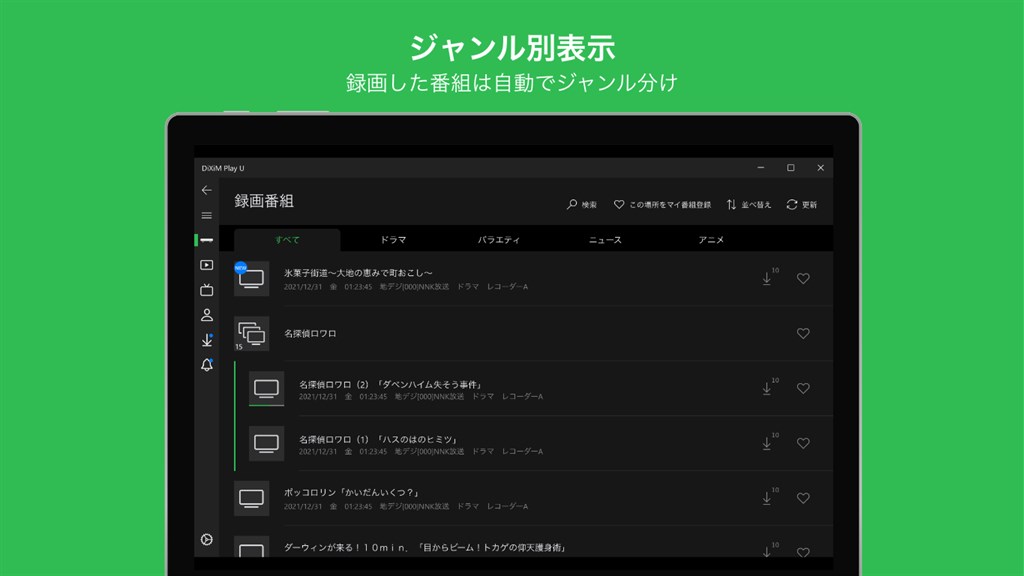Image resolution: width=1024 pixels, height=576 pixels.
Task: Open the video playback sidebar icon
Action: click(206, 265)
